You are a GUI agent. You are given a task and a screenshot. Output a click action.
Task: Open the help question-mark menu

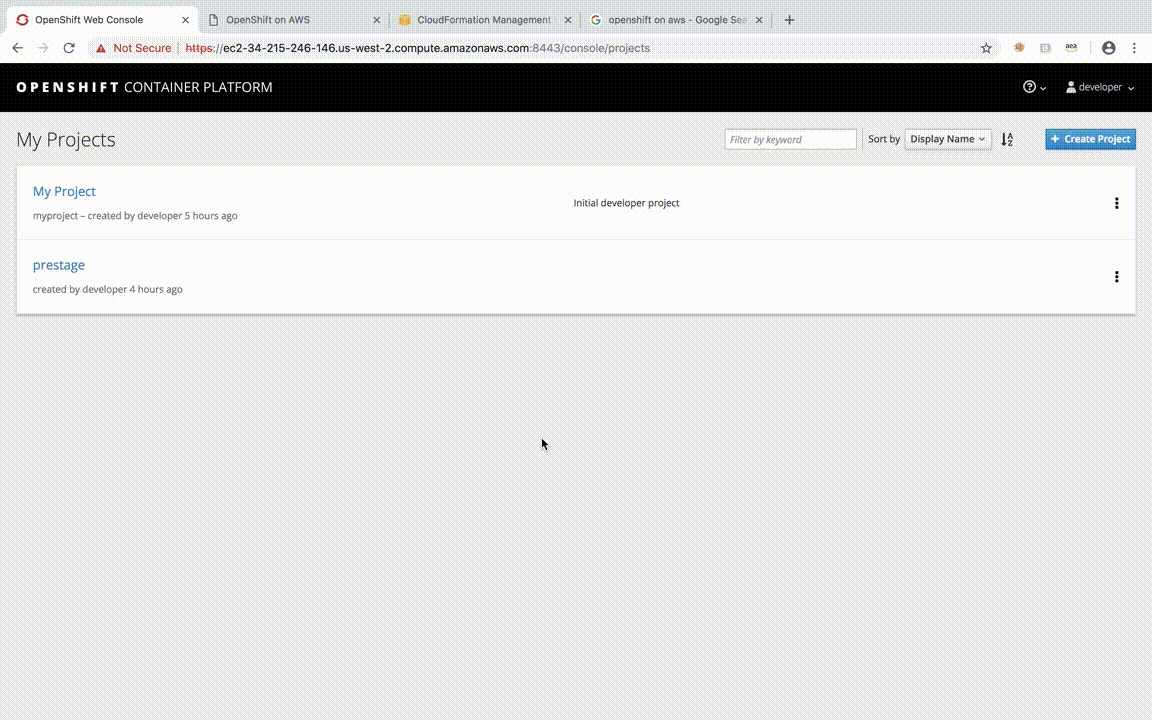(1034, 87)
